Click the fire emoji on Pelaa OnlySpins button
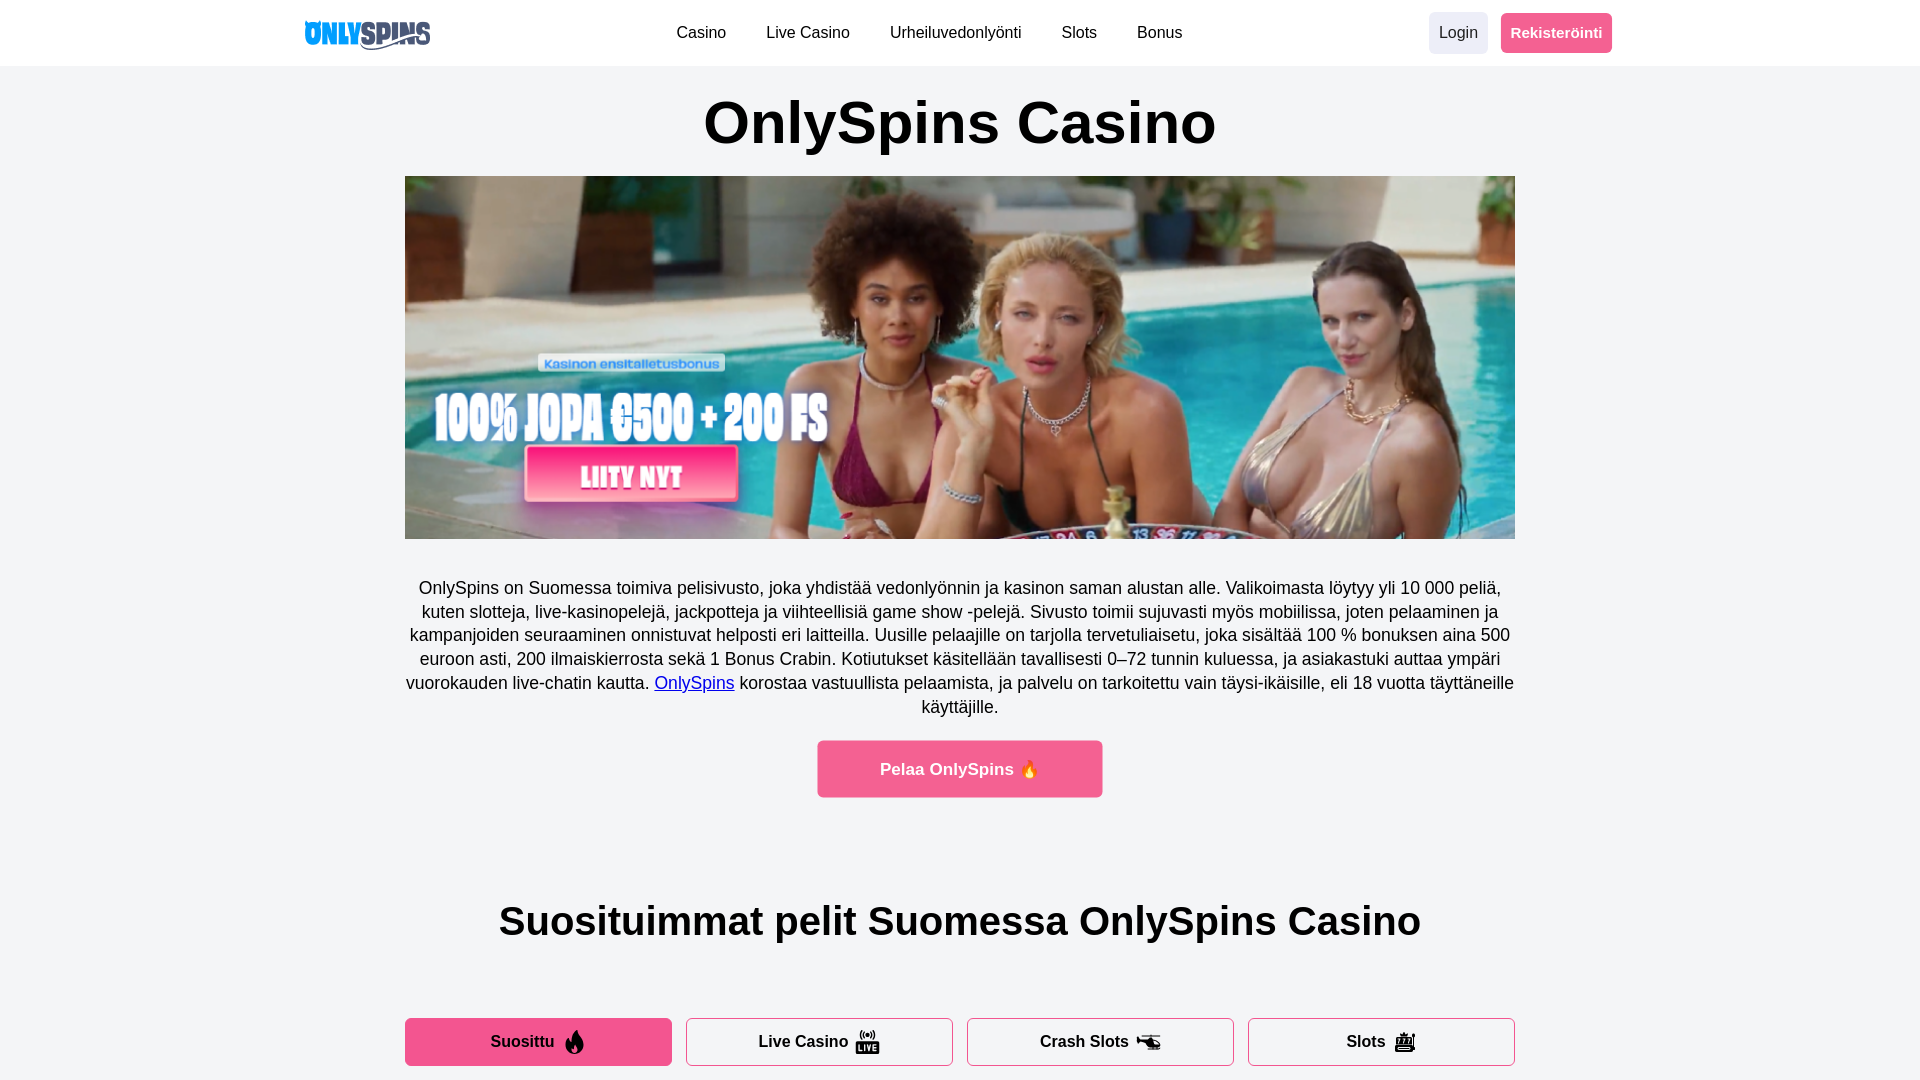The height and width of the screenshot is (1080, 1920). (x=1029, y=769)
